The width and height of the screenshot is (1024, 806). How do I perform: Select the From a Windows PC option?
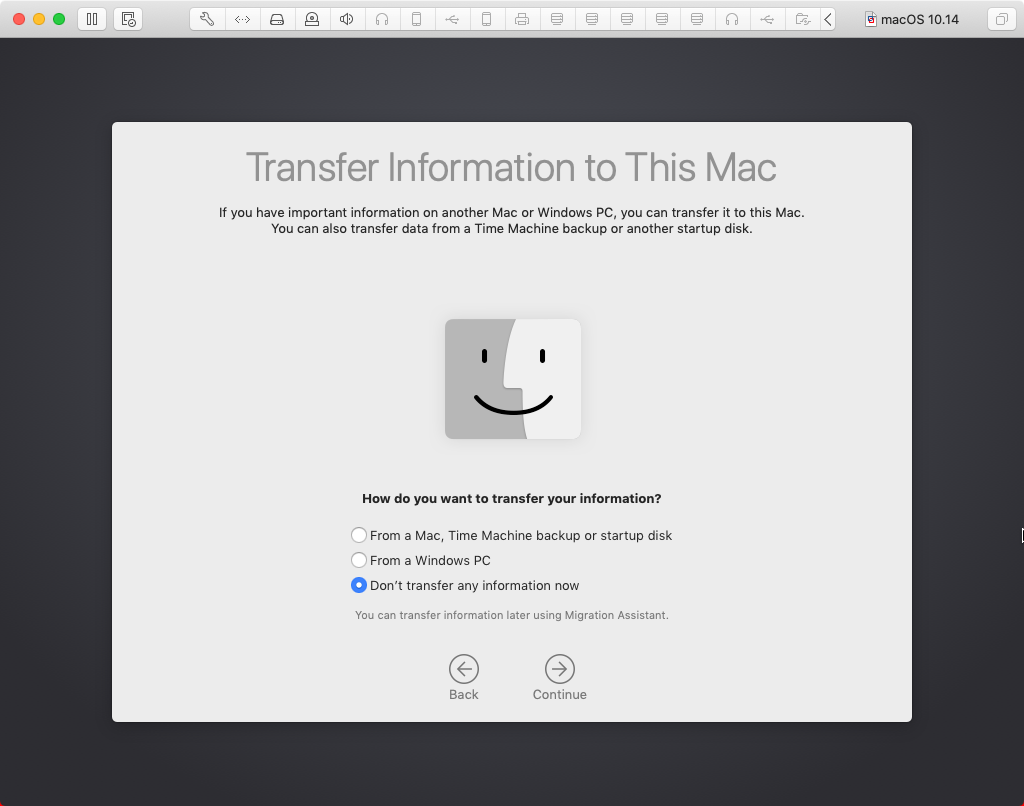(359, 560)
